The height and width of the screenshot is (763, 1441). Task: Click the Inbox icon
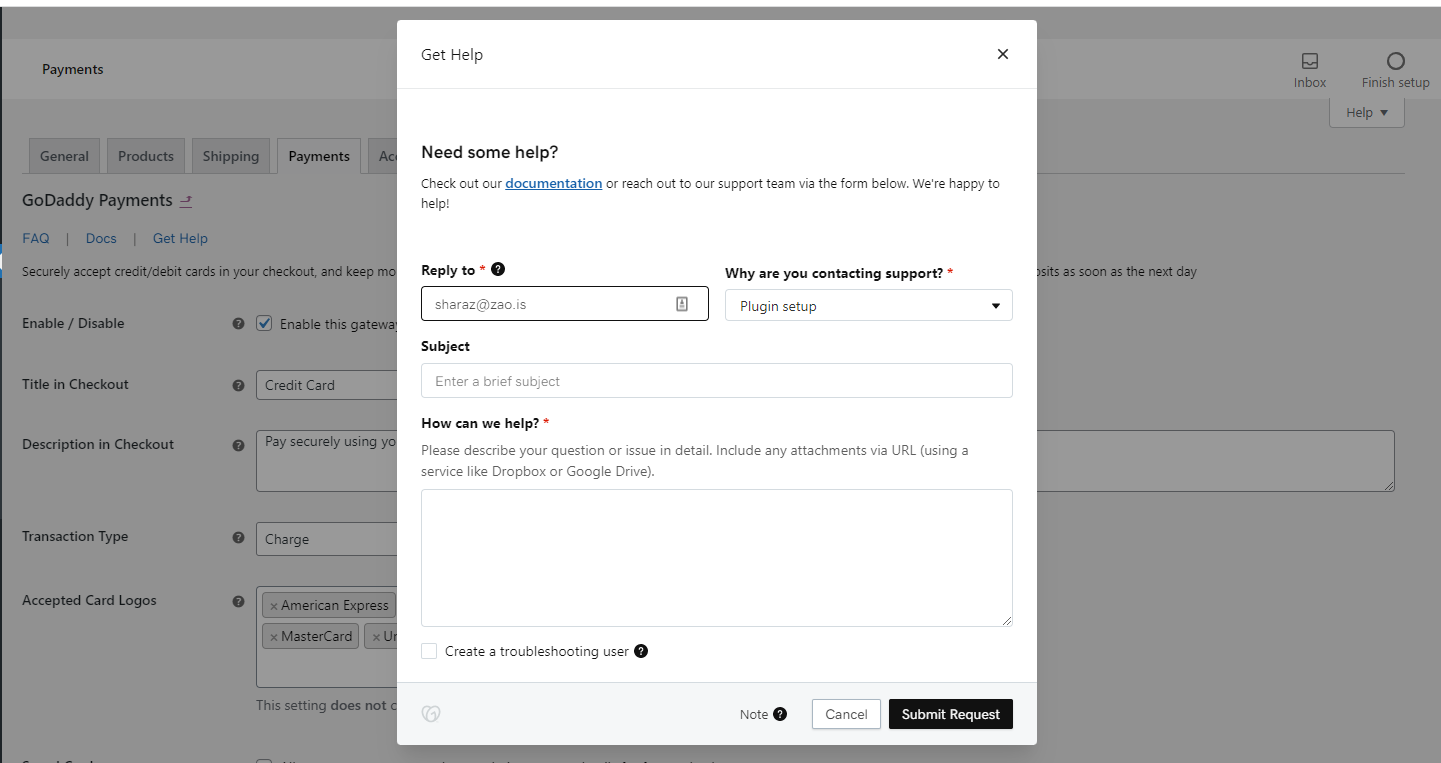click(1309, 62)
